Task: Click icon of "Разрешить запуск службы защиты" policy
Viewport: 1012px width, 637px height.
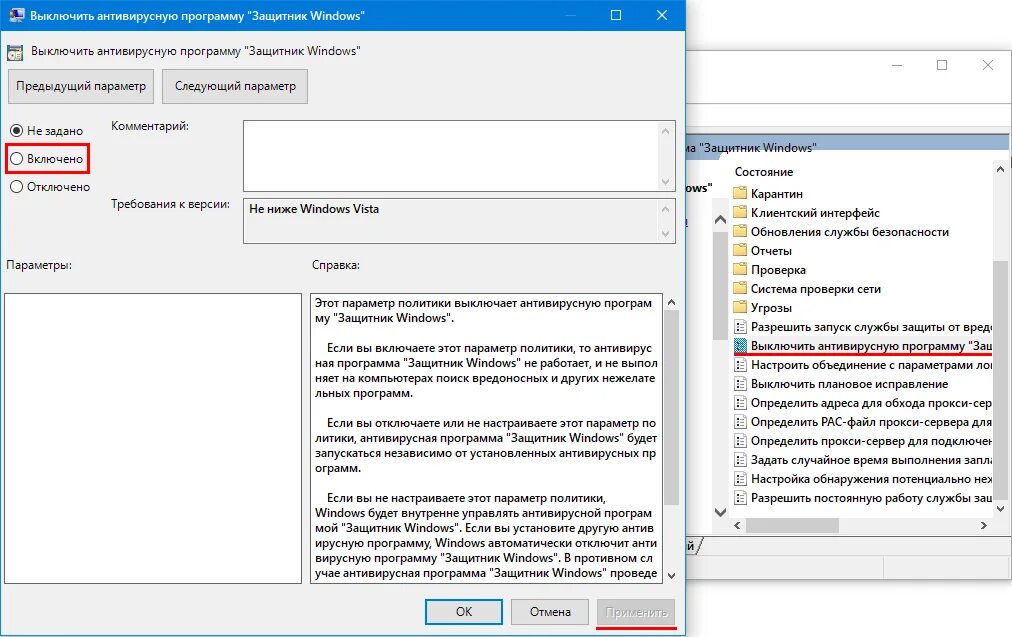Action: tap(740, 327)
